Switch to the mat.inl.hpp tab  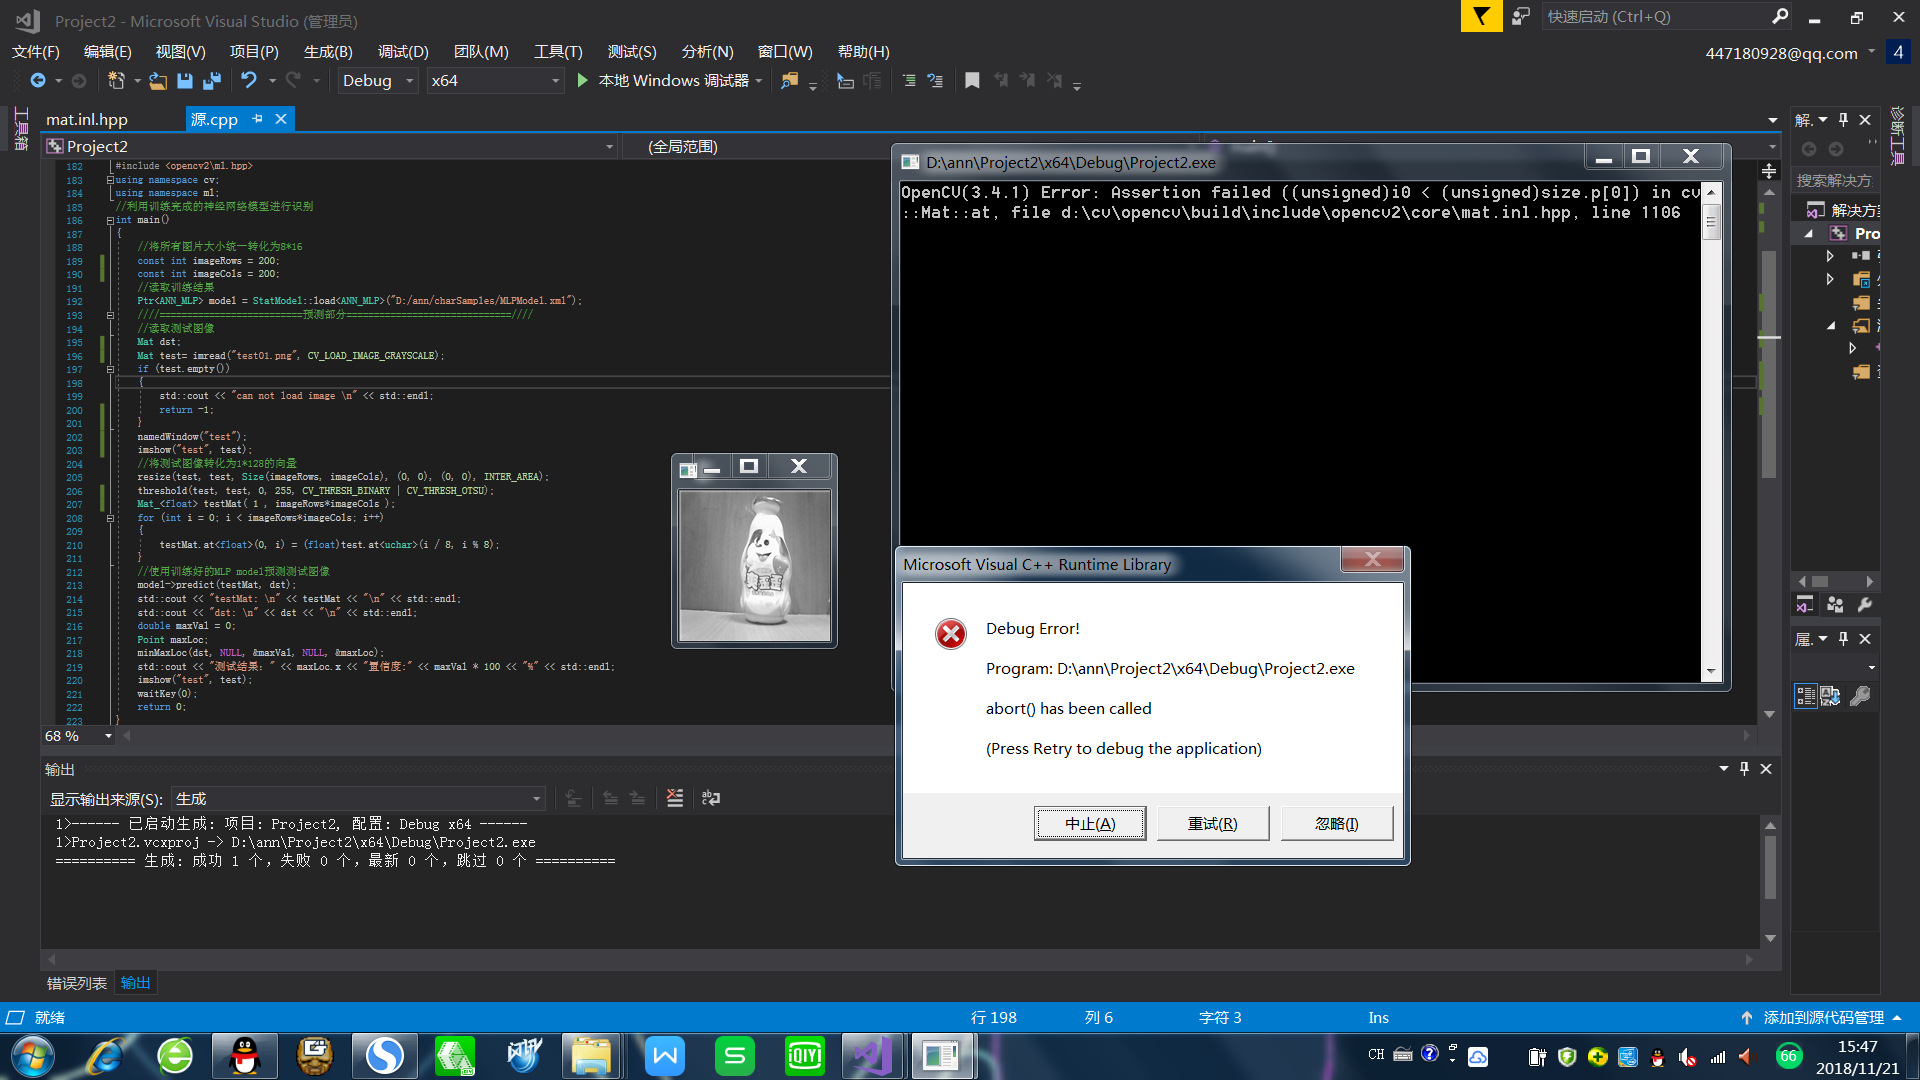(x=87, y=119)
